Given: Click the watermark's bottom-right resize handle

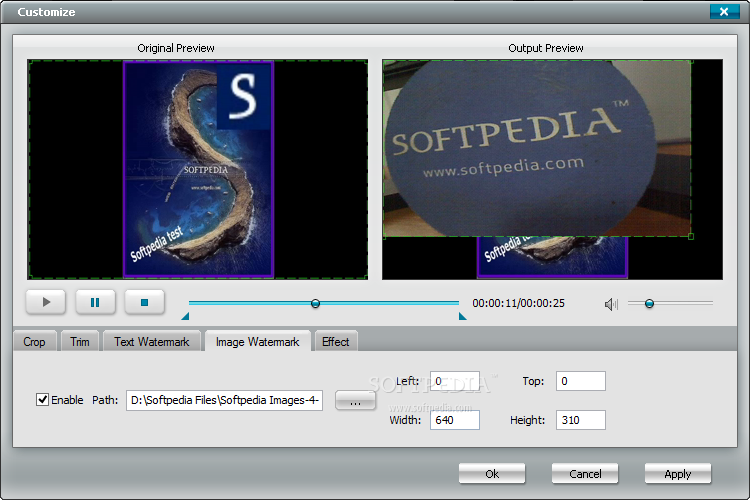Looking at the screenshot, I should point(691,236).
